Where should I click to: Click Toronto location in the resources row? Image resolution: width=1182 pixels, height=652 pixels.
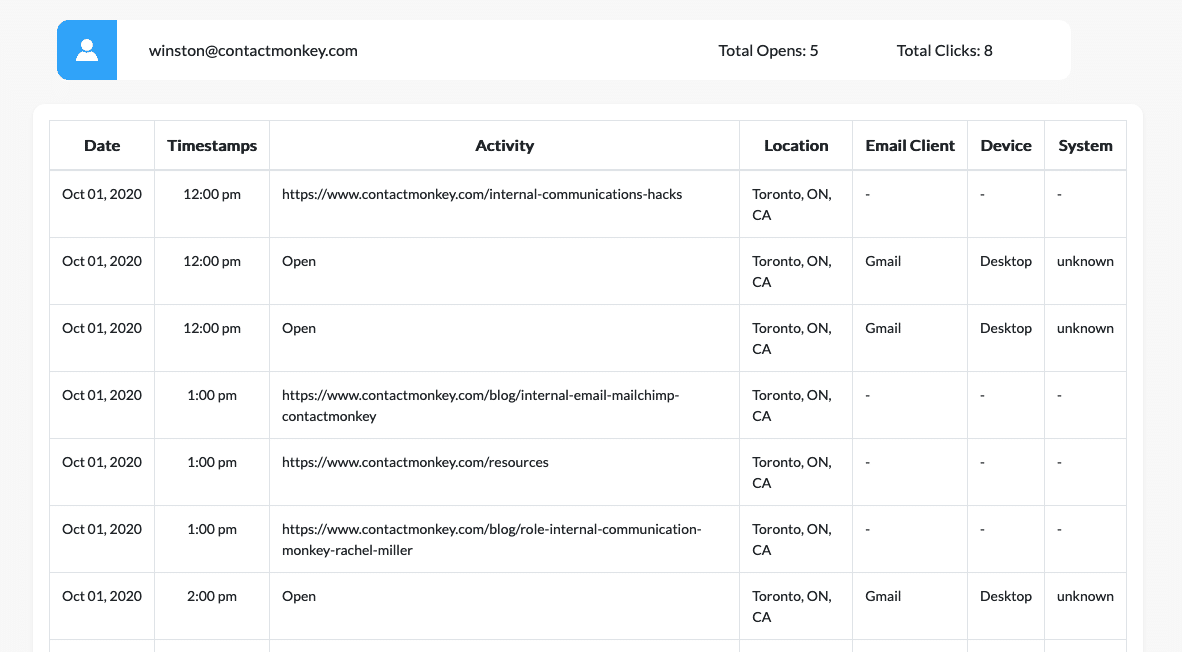coord(792,473)
